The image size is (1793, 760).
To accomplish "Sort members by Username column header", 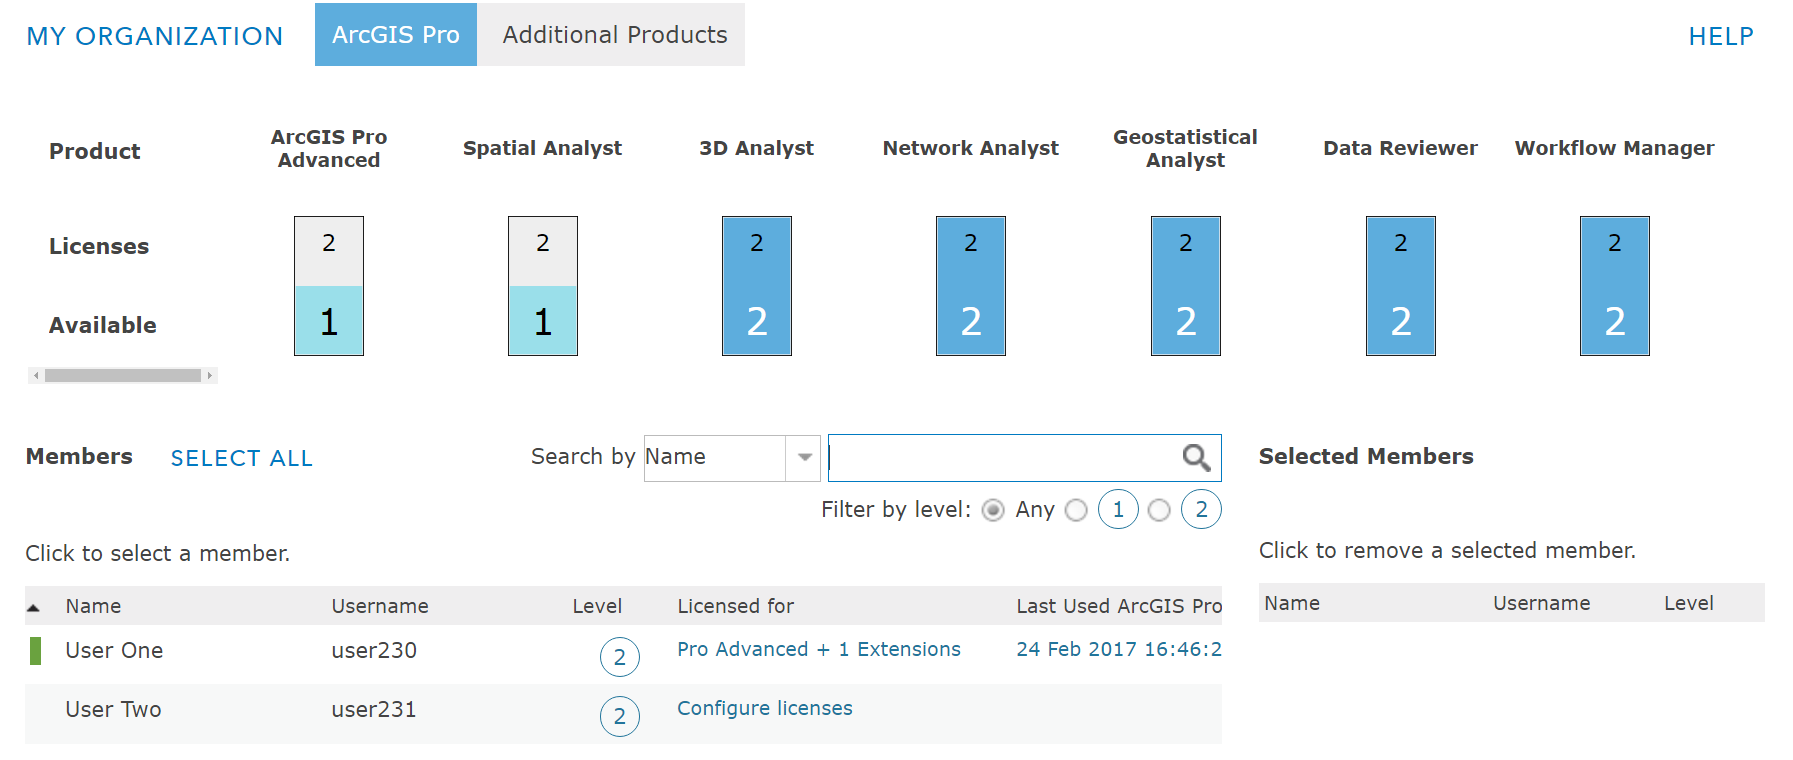I will [x=380, y=606].
